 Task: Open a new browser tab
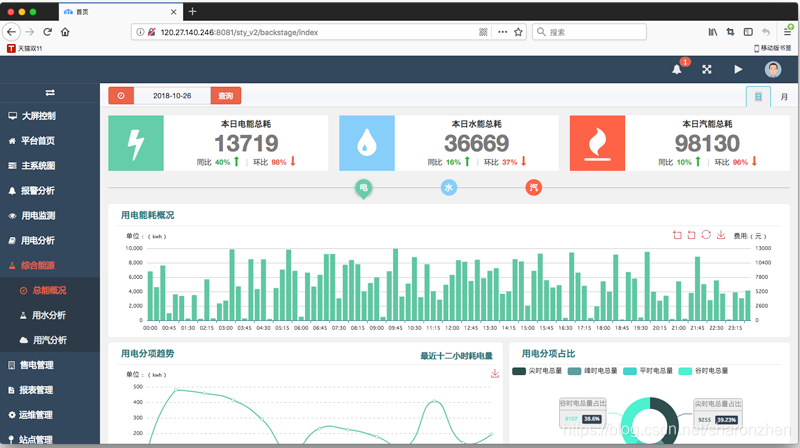coord(192,11)
